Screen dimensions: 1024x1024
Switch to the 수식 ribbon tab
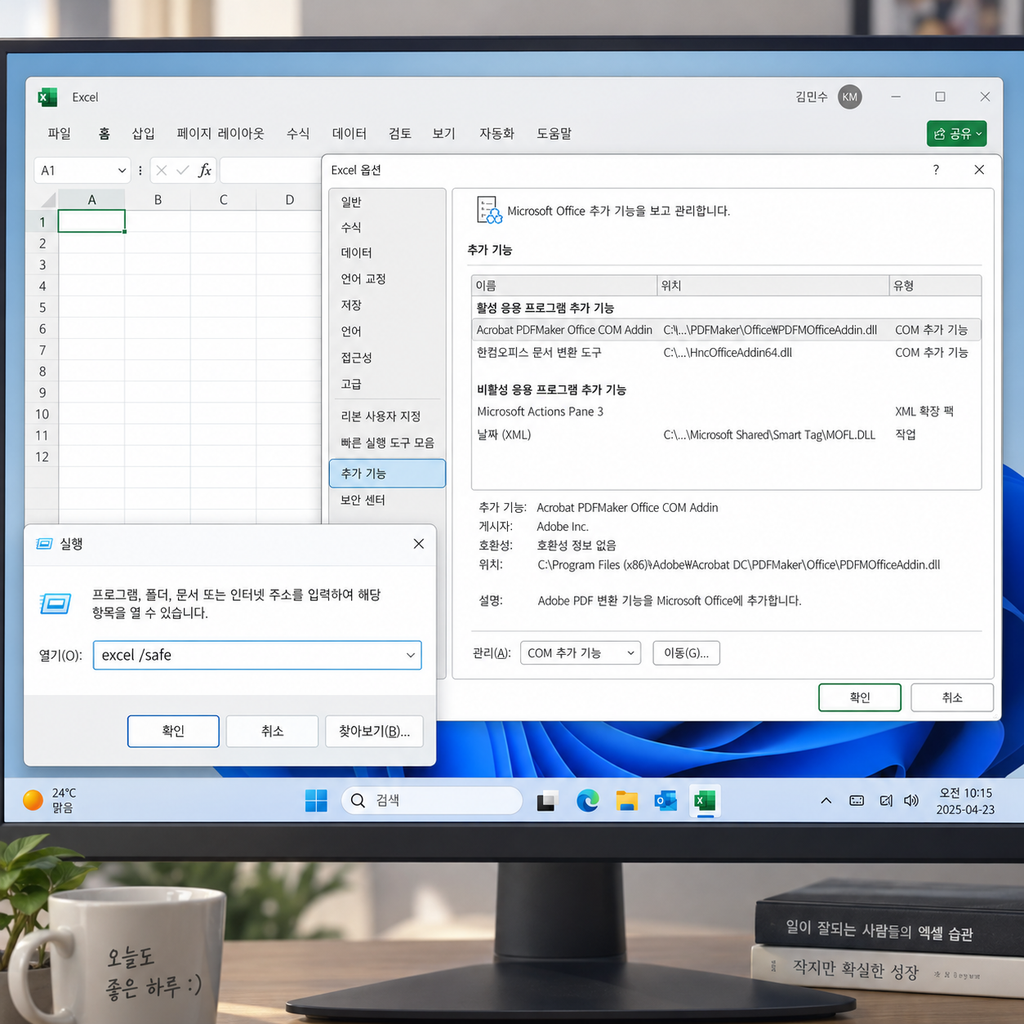coord(298,134)
